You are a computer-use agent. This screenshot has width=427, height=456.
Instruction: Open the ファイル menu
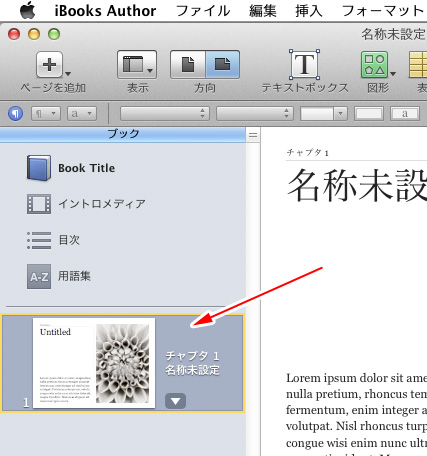click(203, 11)
